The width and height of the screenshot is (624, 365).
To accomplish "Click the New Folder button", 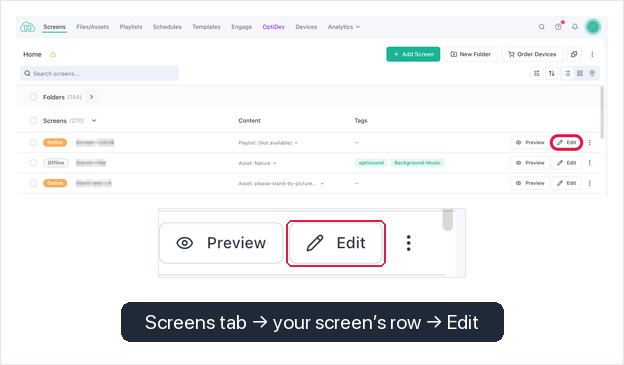I will [x=470, y=54].
